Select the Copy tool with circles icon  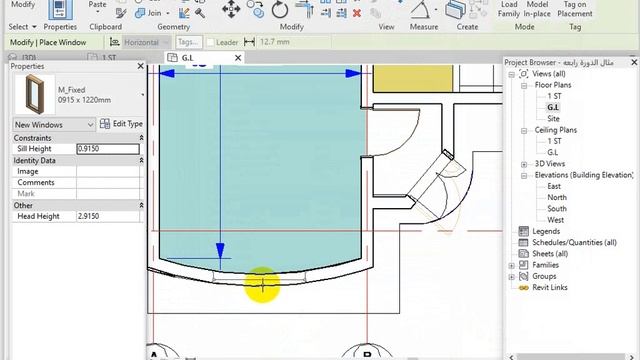(x=256, y=9)
